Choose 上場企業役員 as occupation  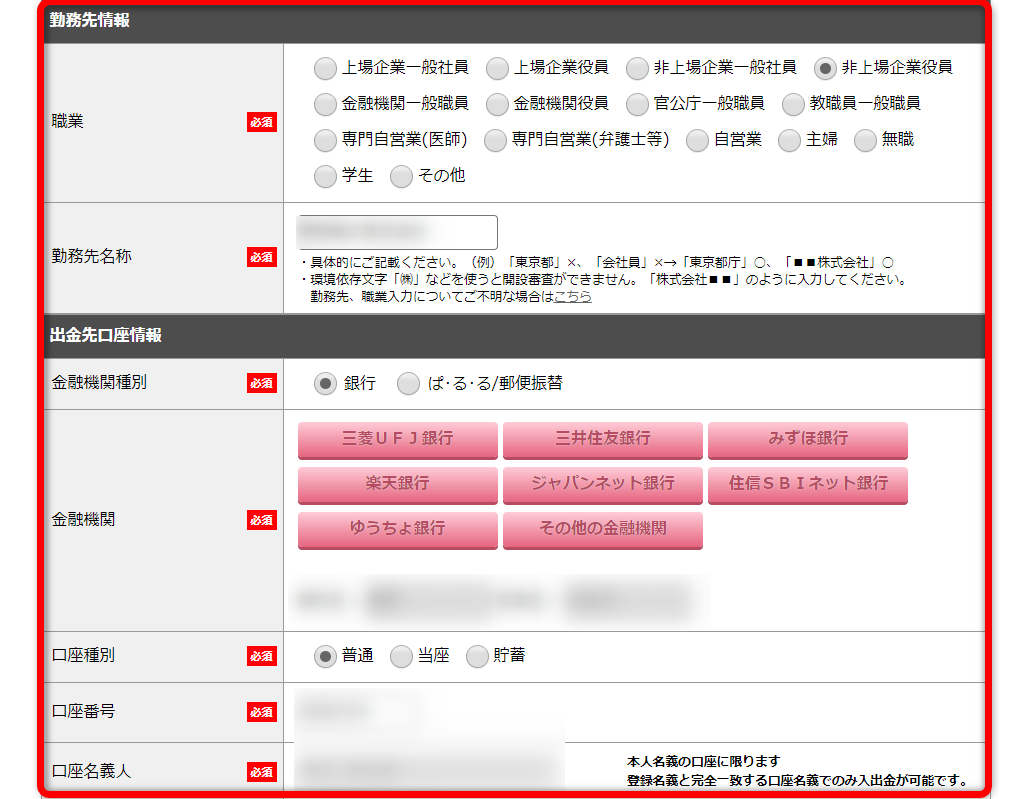click(x=497, y=68)
